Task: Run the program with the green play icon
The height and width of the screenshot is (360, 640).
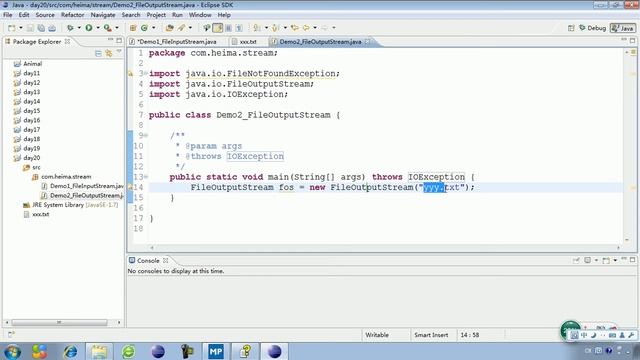Action: click(89, 28)
